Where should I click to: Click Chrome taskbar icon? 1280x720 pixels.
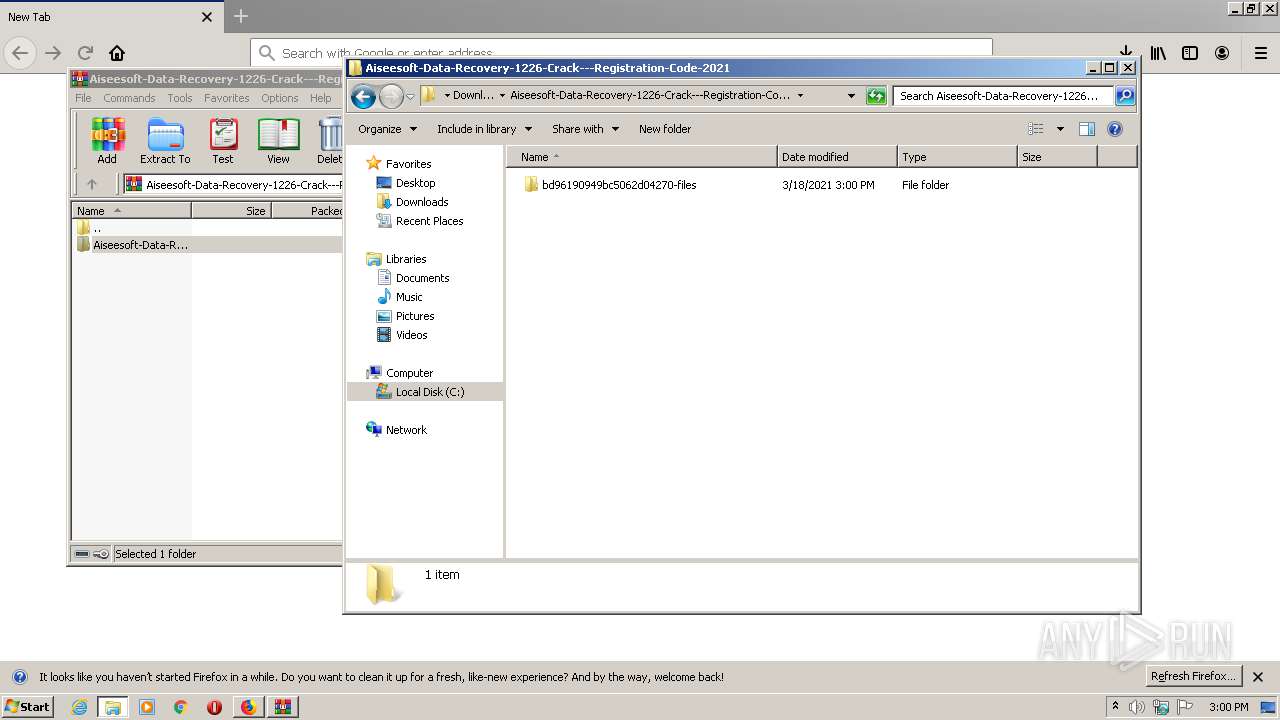click(181, 707)
